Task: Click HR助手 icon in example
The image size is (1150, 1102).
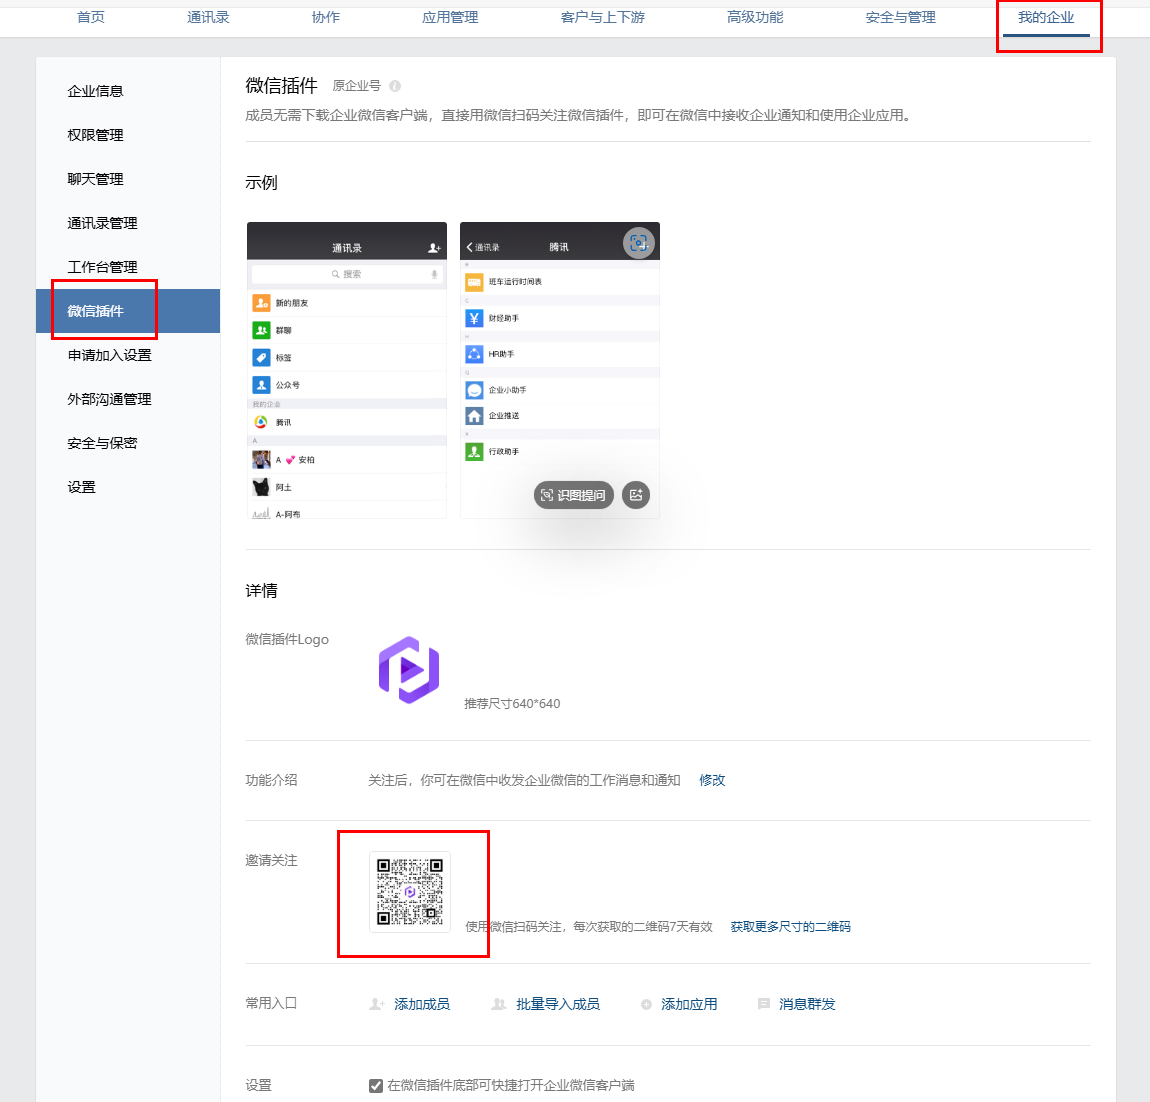Action: pyautogui.click(x=475, y=354)
